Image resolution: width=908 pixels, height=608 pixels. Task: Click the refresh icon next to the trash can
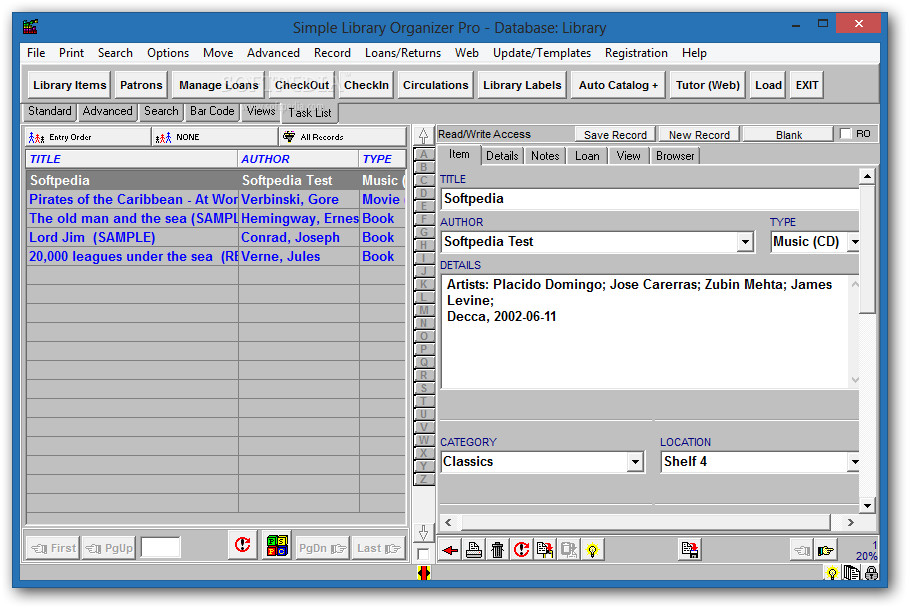[521, 550]
